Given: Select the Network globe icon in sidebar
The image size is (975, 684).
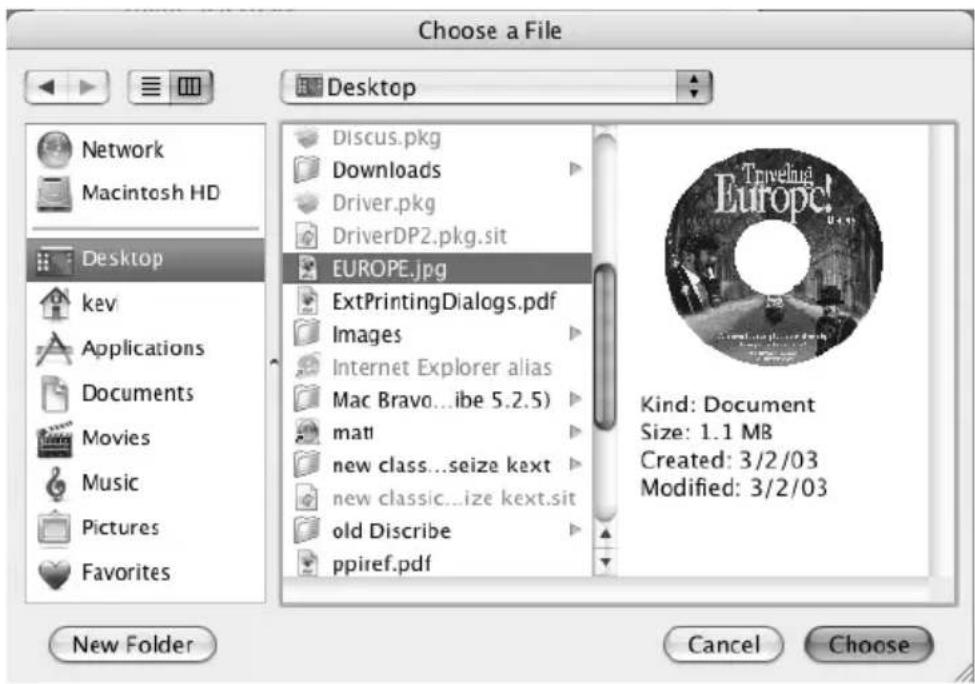Looking at the screenshot, I should pos(55,149).
